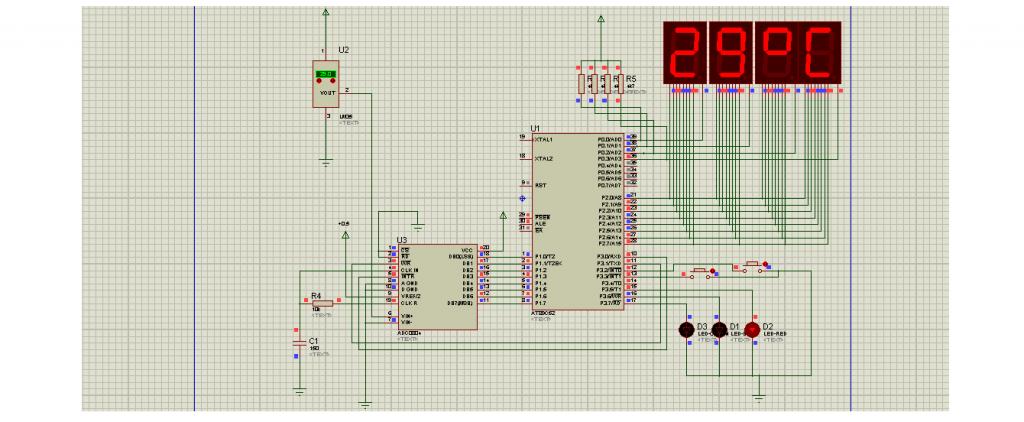Click the U3 ADC chip body
Image resolution: width=1024 pixels, height=422 pixels.
point(437,287)
